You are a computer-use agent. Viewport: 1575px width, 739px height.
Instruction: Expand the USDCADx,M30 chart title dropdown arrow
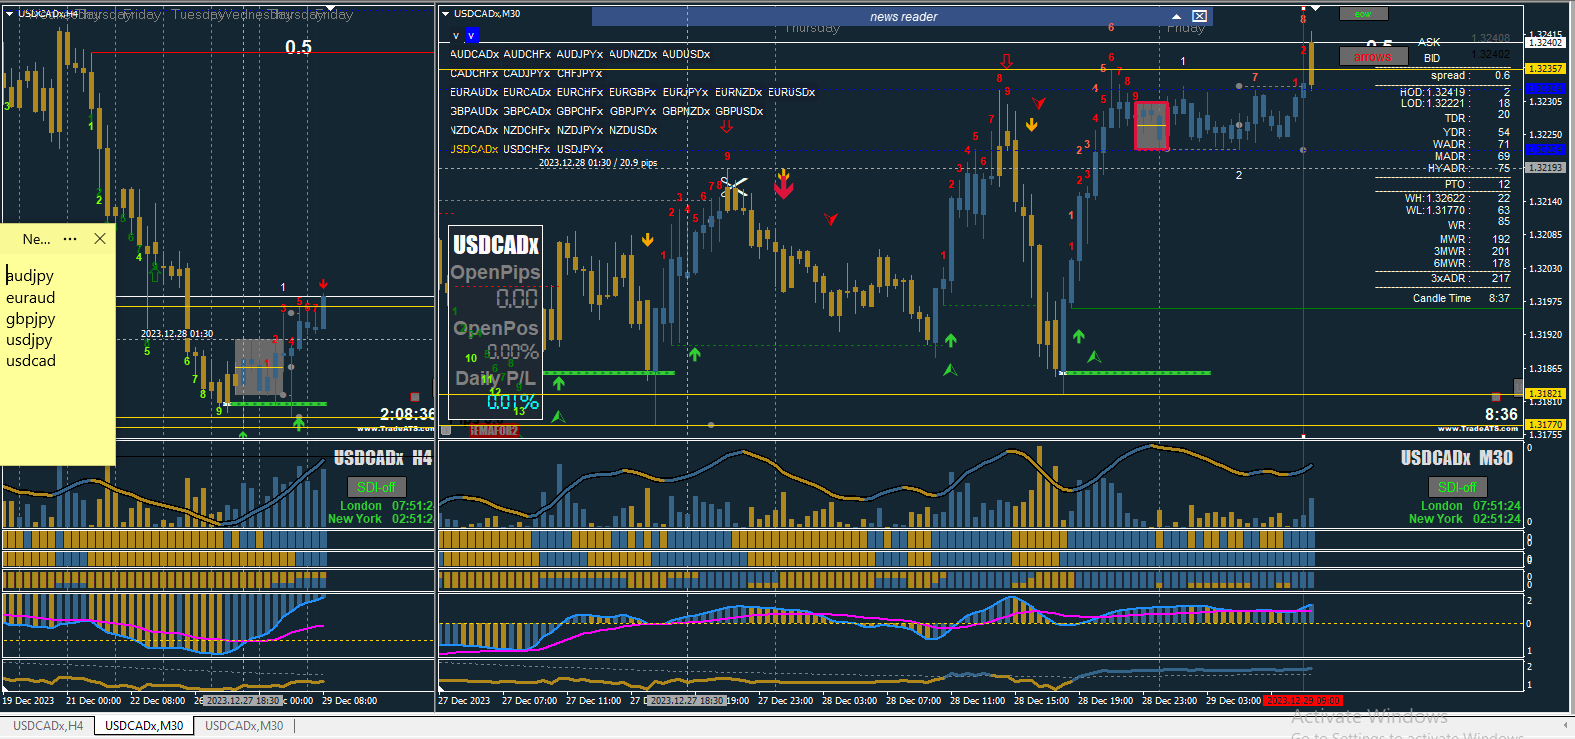pyautogui.click(x=445, y=14)
